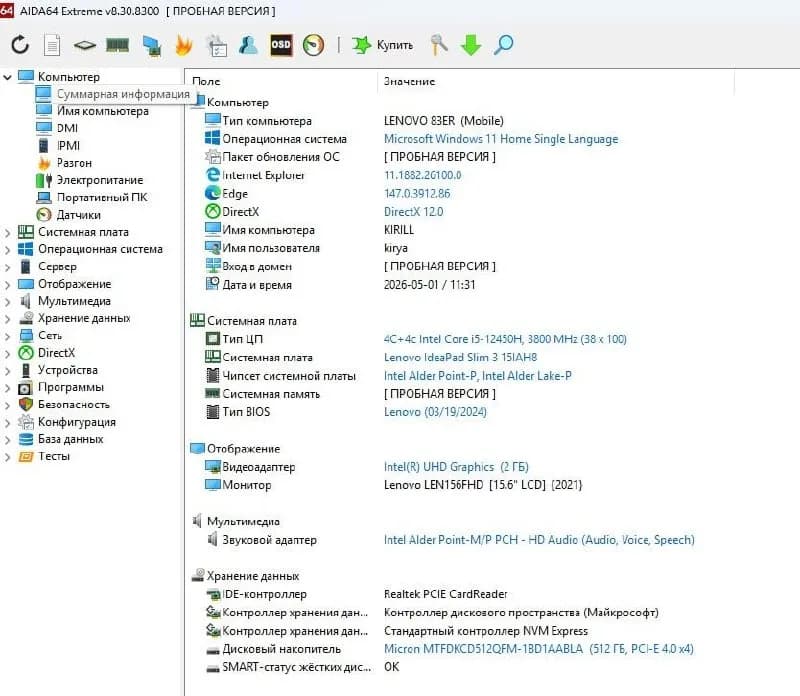Select the Системная память row
Image resolution: width=800 pixels, height=696 pixels.
pyautogui.click(x=350, y=394)
